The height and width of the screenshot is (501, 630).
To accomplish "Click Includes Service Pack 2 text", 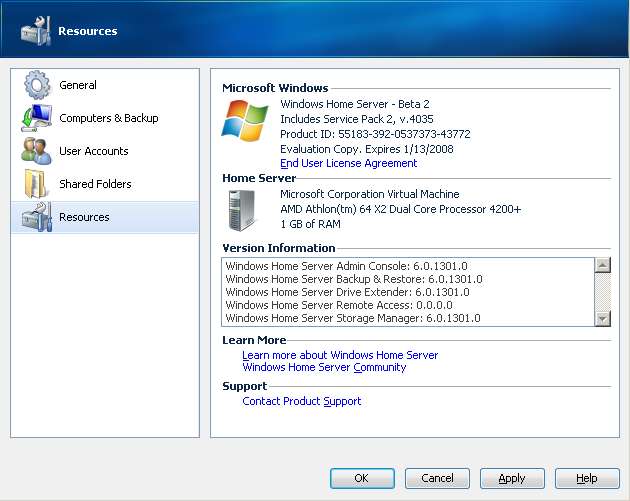I will coord(357,119).
